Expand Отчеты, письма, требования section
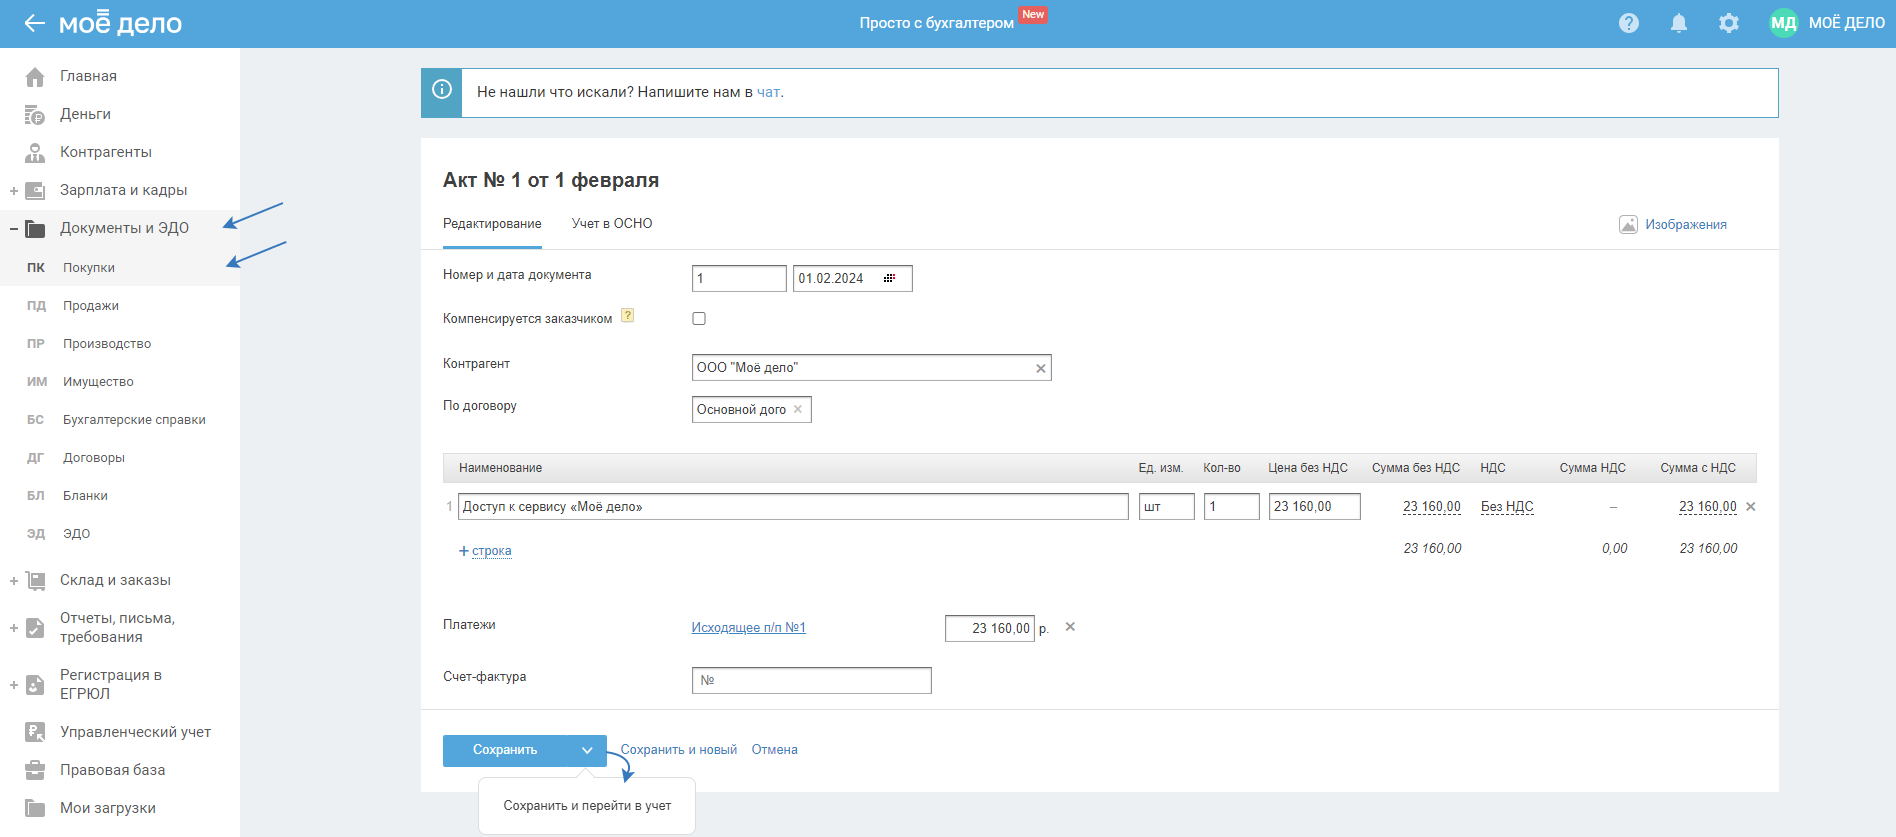Screen dimensions: 1896x837 tap(14, 628)
